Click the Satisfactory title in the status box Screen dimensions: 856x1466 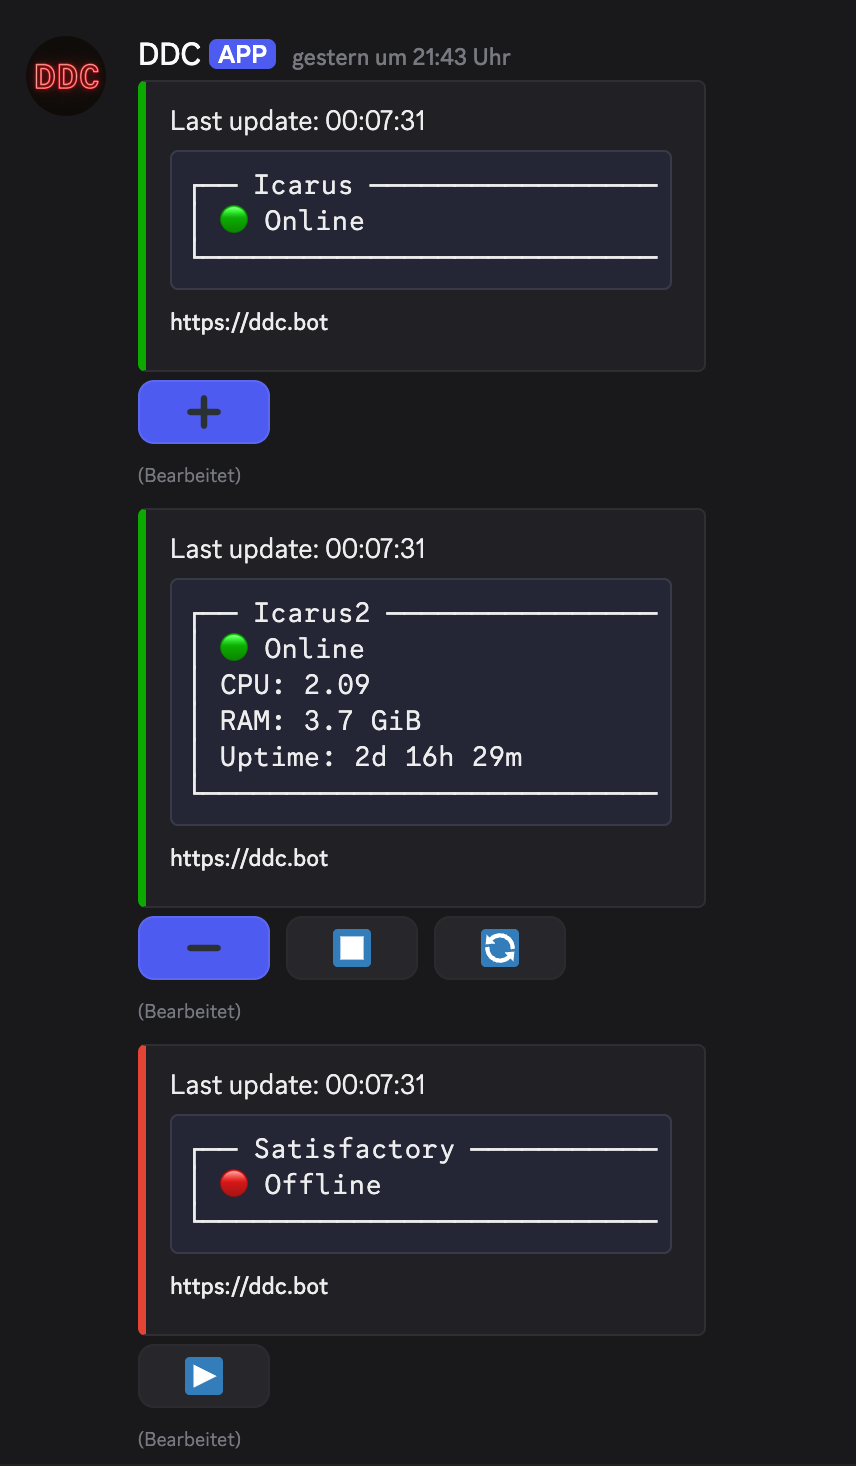pos(354,1149)
